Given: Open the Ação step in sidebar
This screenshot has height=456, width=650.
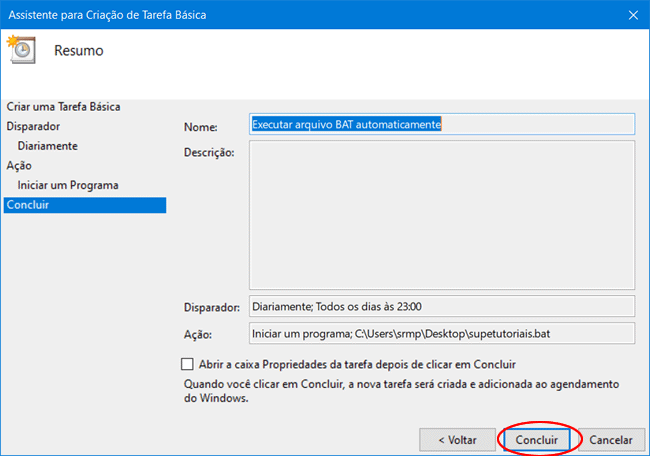Looking at the screenshot, I should point(19,166).
